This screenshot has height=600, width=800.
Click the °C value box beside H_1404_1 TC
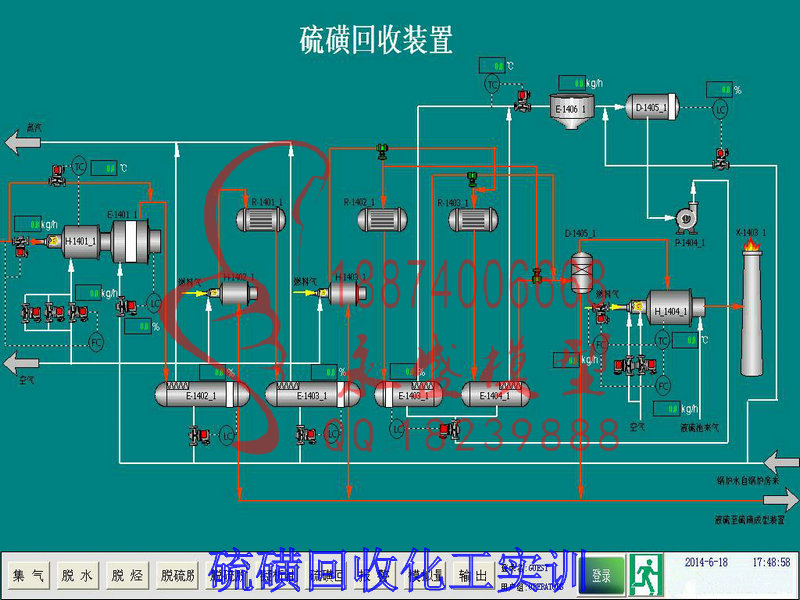685,340
